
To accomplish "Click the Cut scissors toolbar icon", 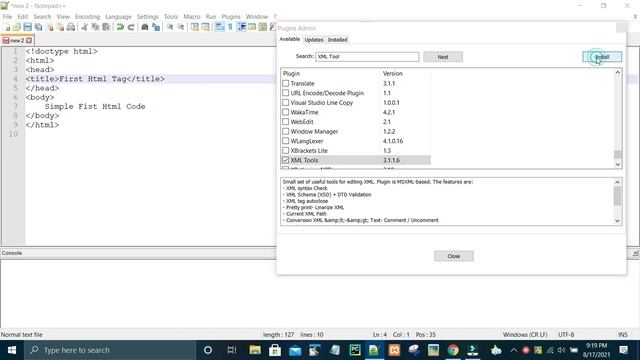I will point(84,27).
